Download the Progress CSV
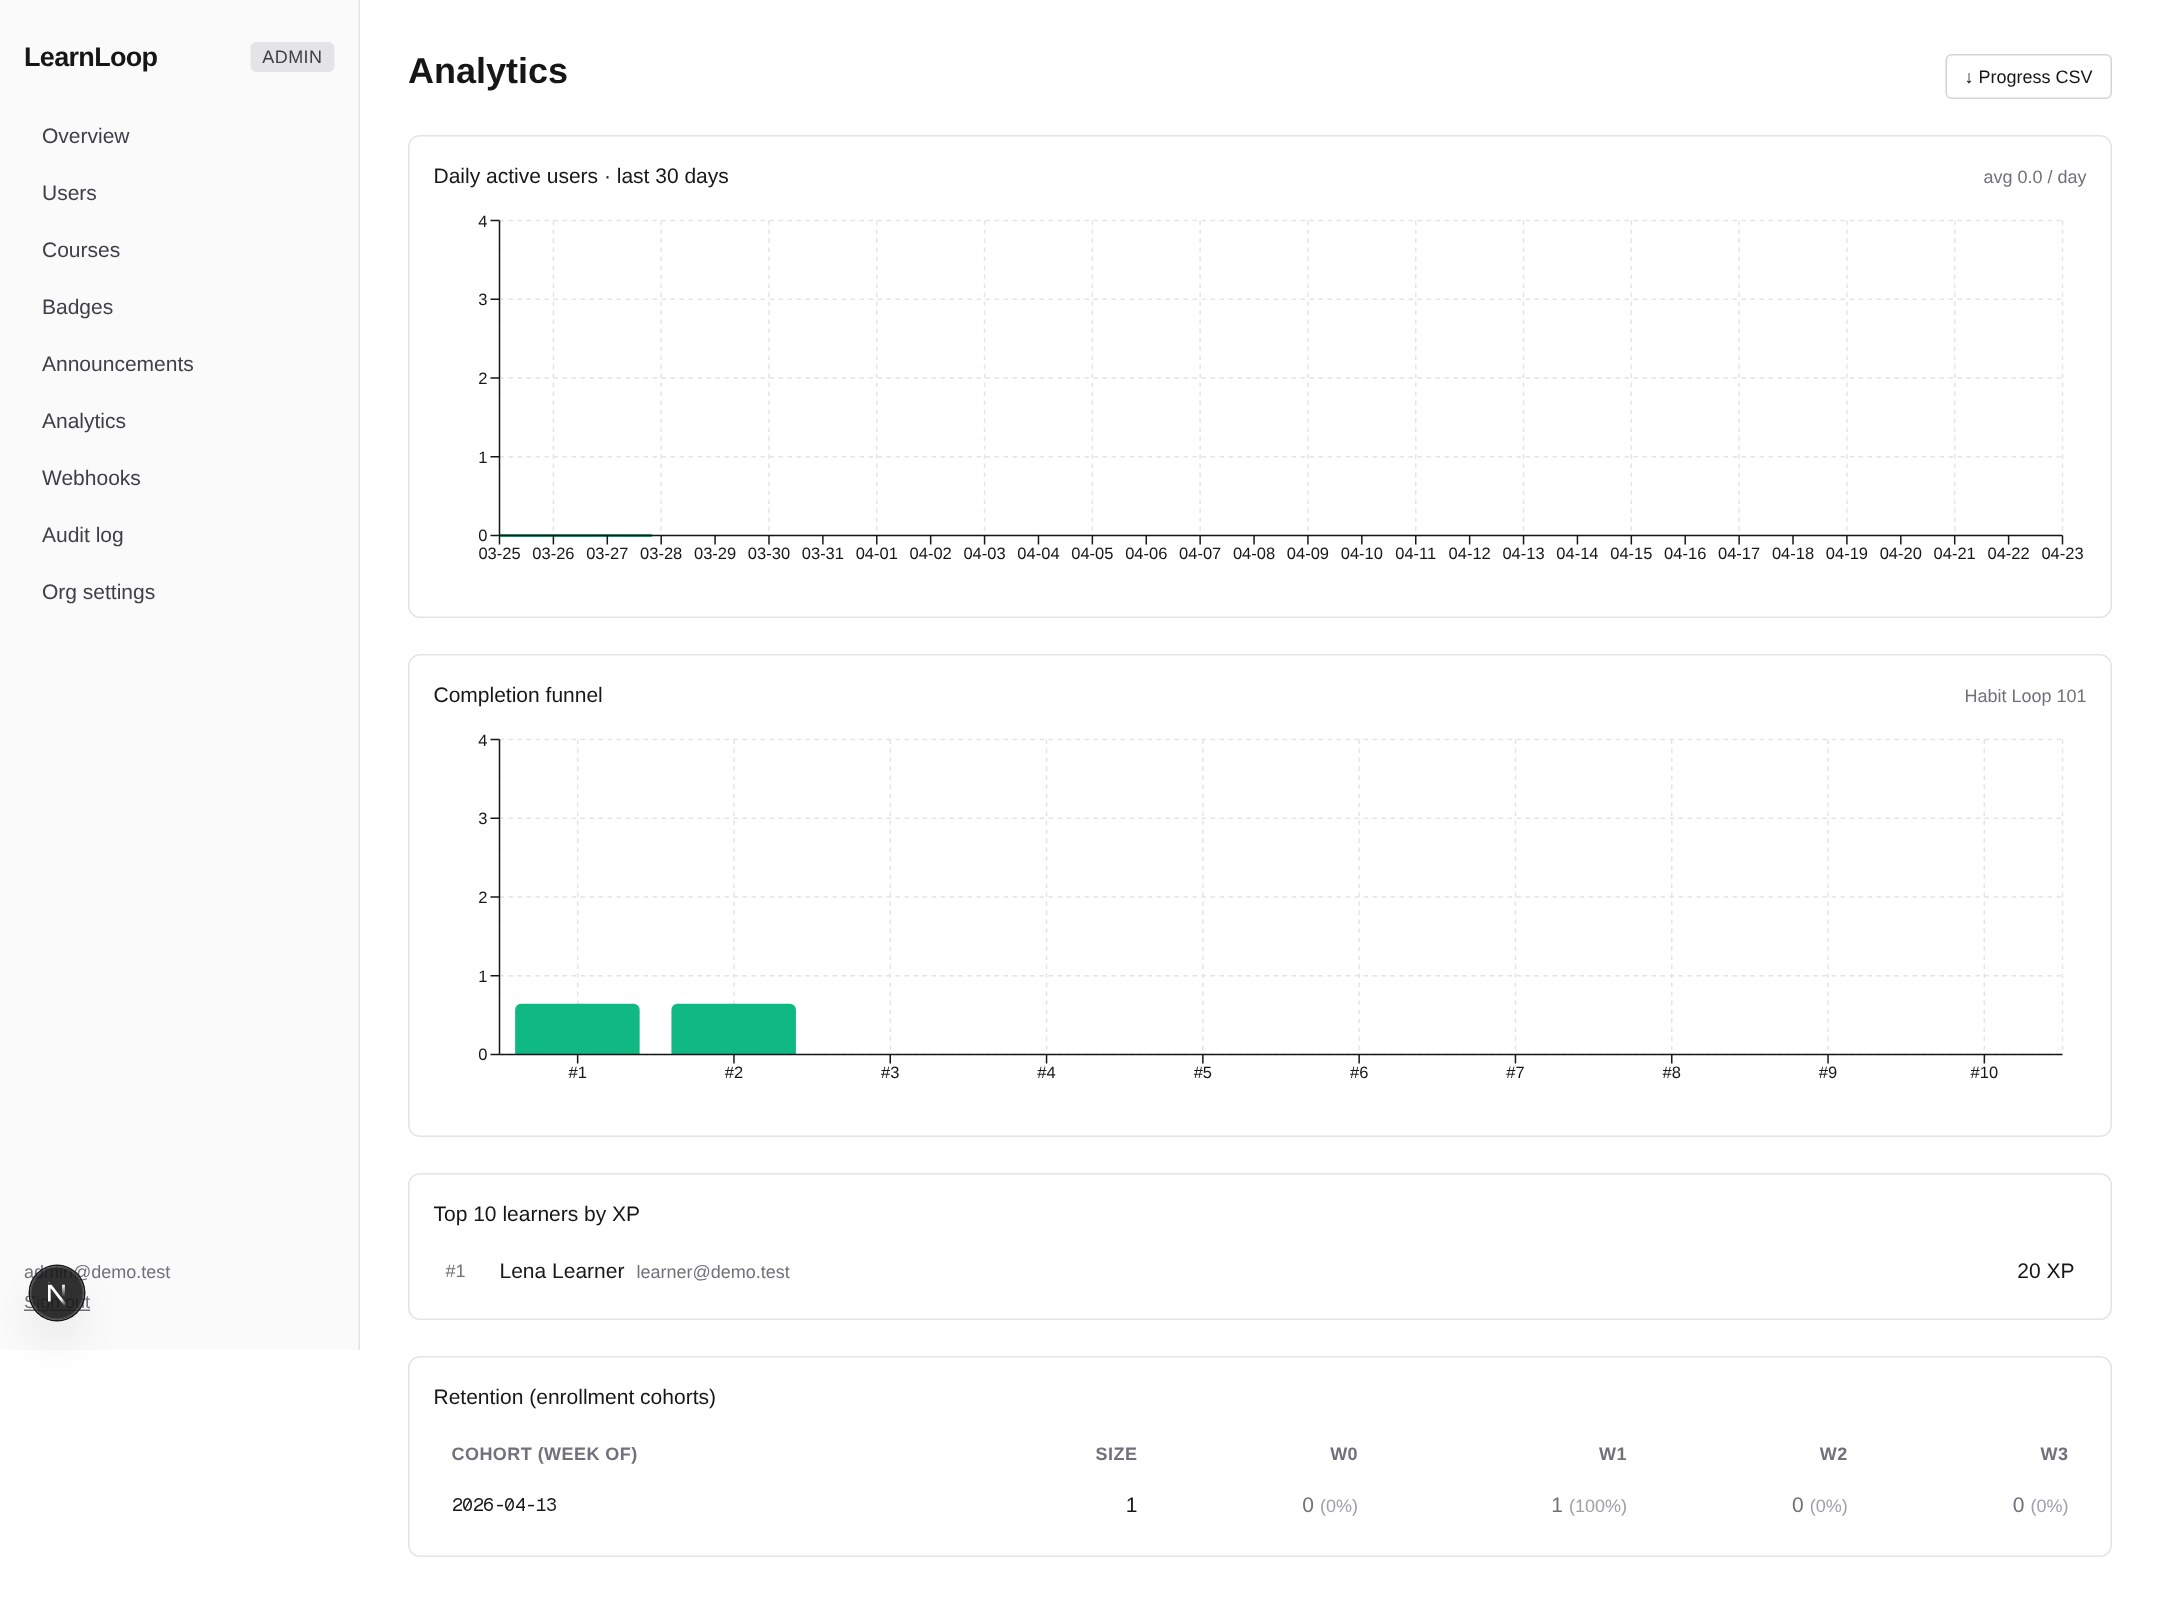The height and width of the screenshot is (1605, 2160). coord(2027,76)
